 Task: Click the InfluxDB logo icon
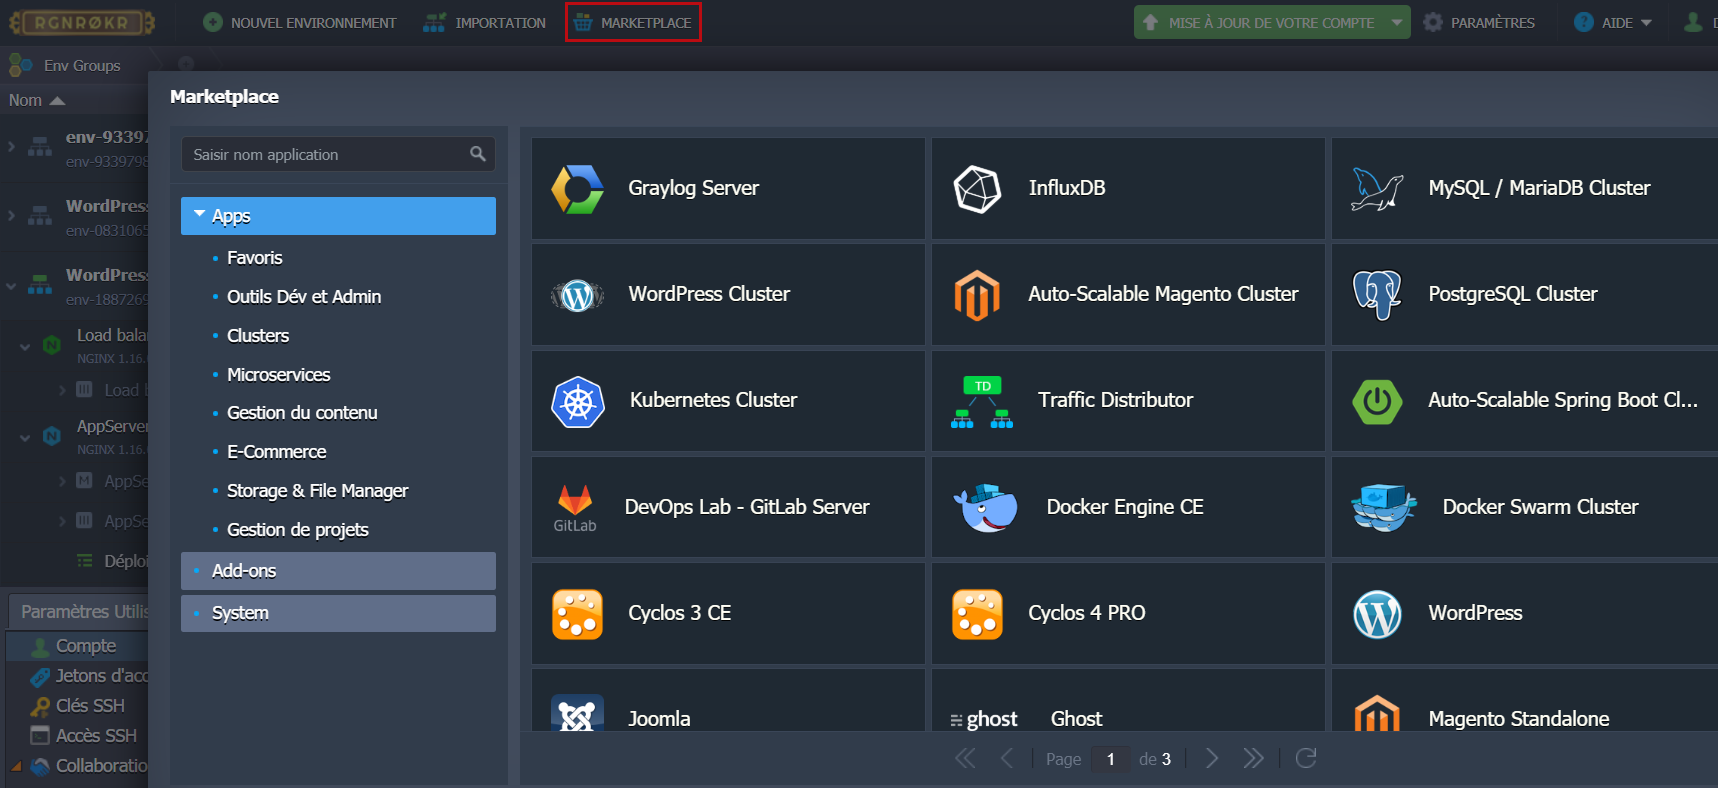977,189
